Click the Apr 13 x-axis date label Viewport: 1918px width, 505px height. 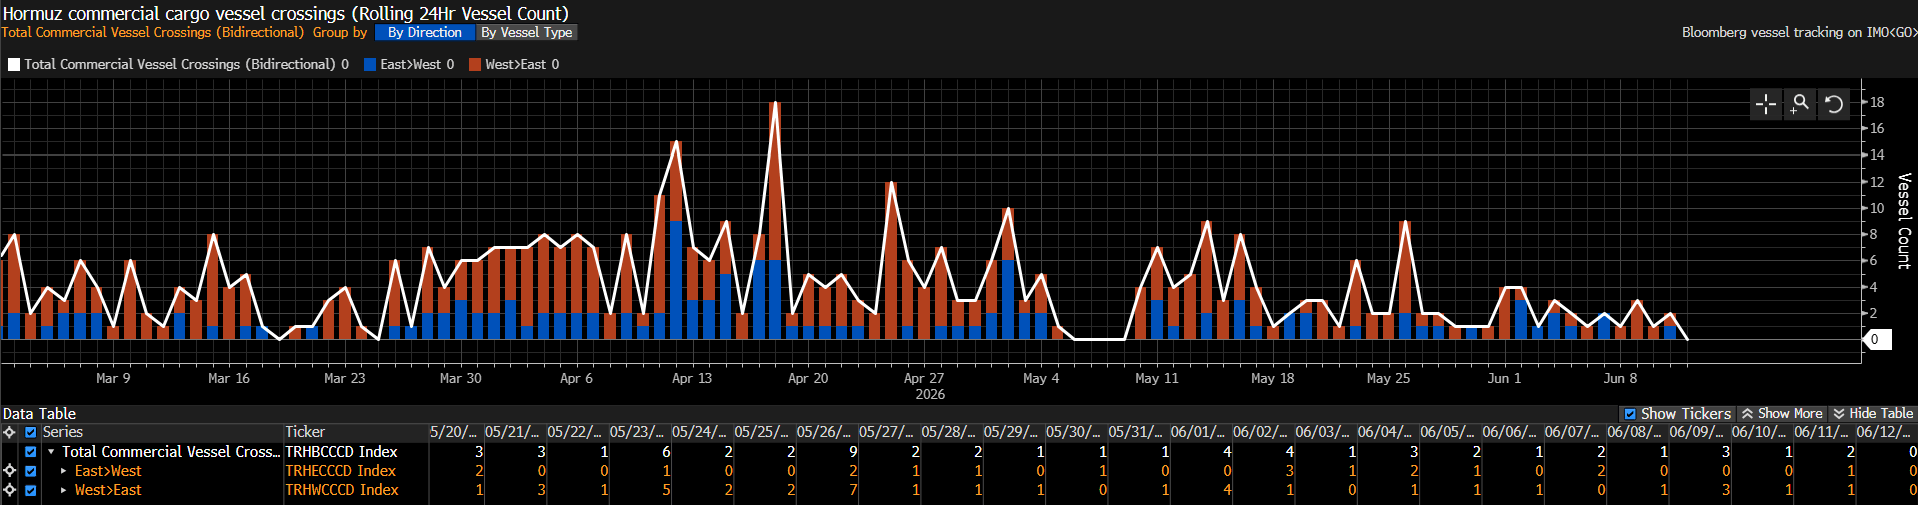click(x=692, y=379)
